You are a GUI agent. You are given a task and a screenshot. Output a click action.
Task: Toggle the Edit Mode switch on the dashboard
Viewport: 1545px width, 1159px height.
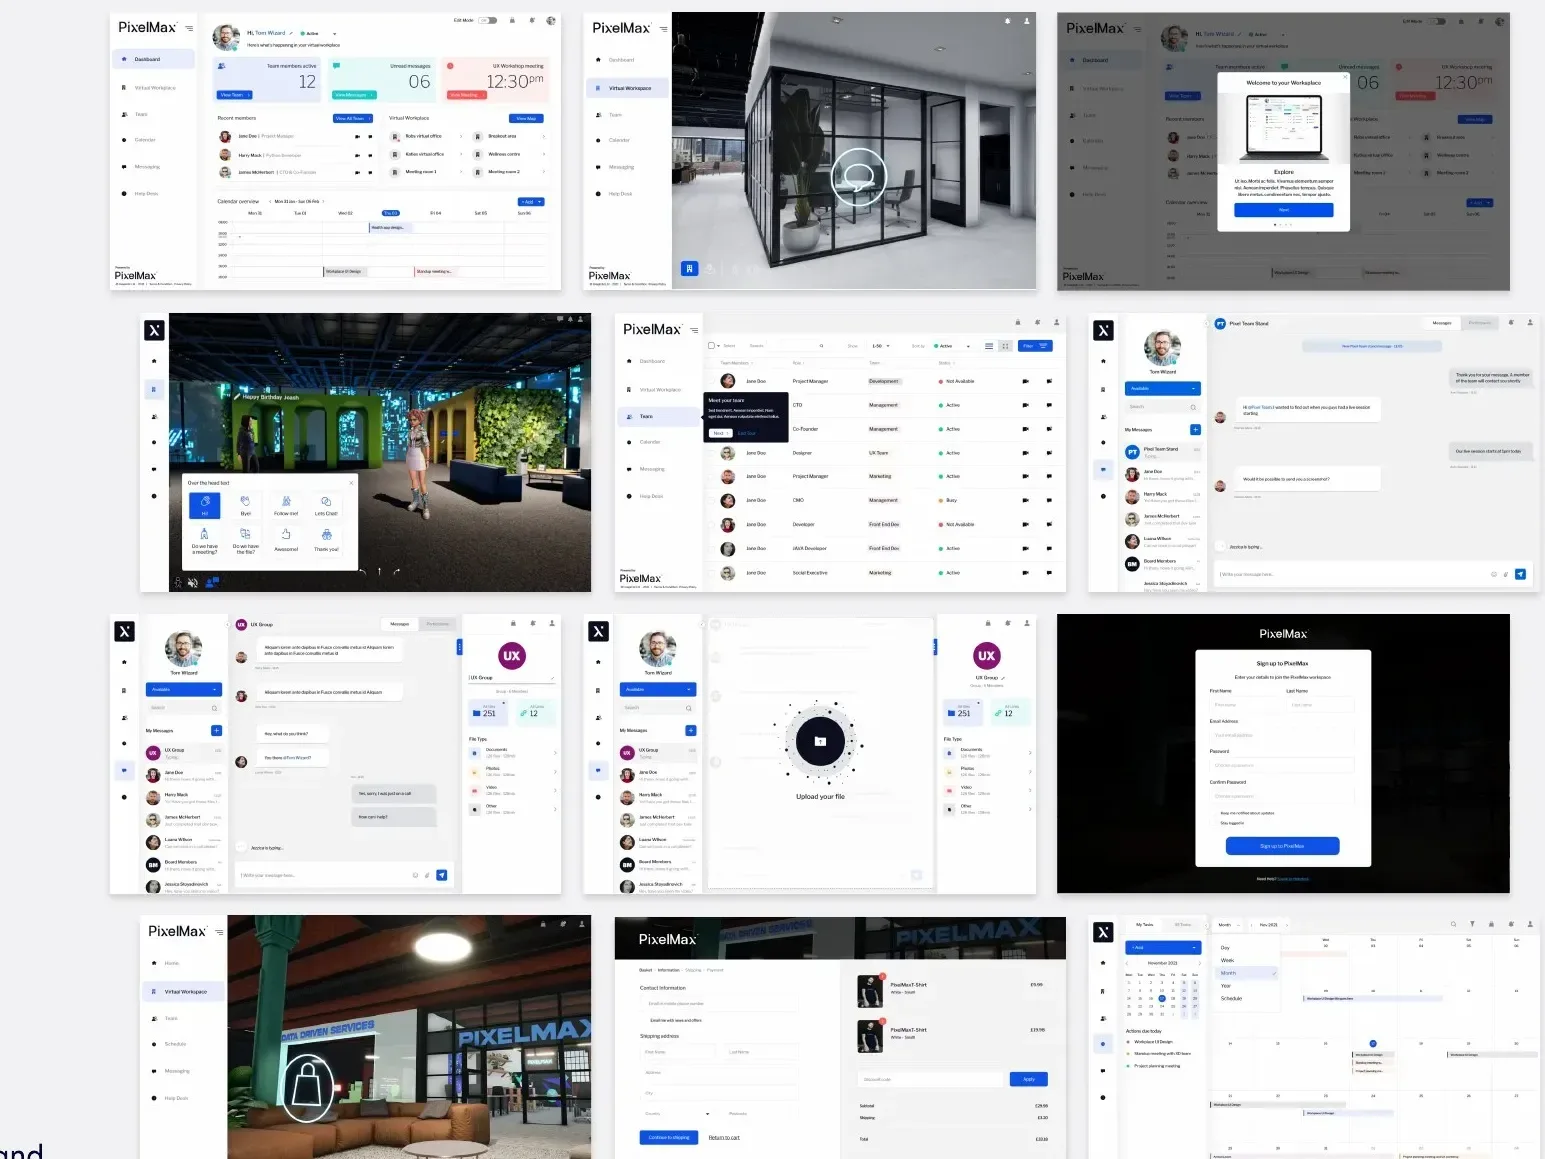tap(487, 20)
